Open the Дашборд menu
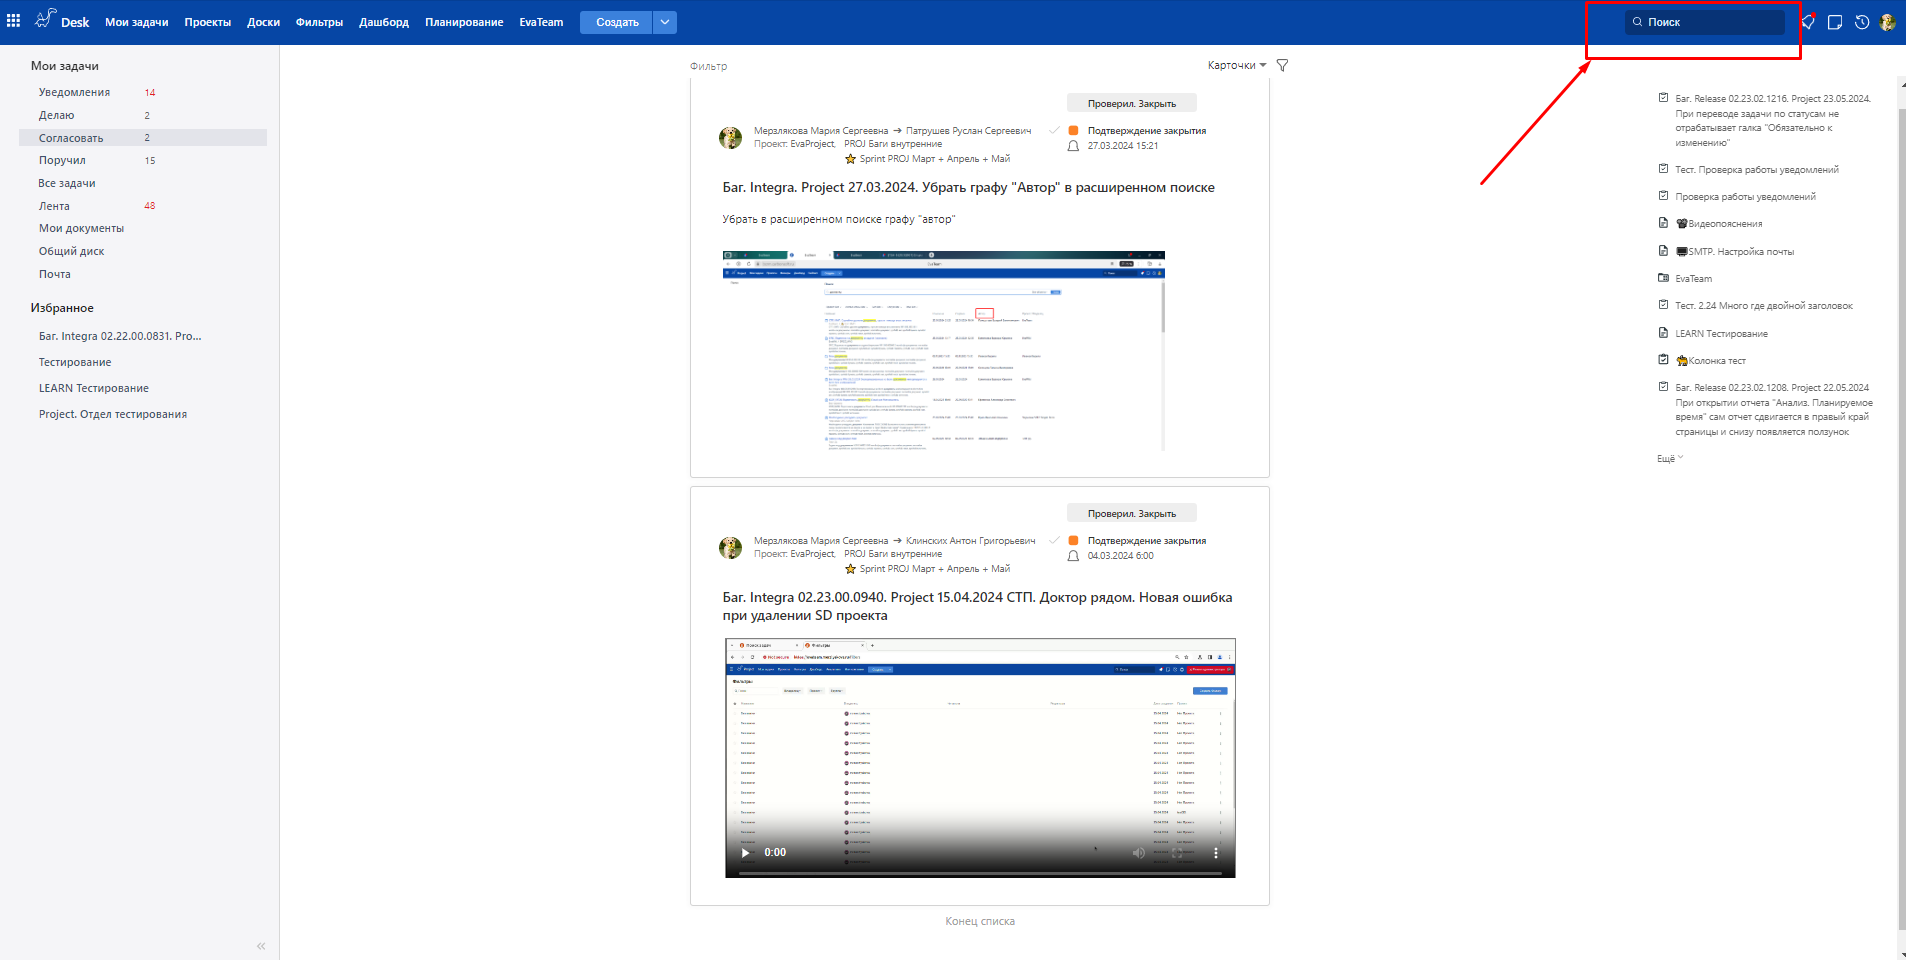 384,22
